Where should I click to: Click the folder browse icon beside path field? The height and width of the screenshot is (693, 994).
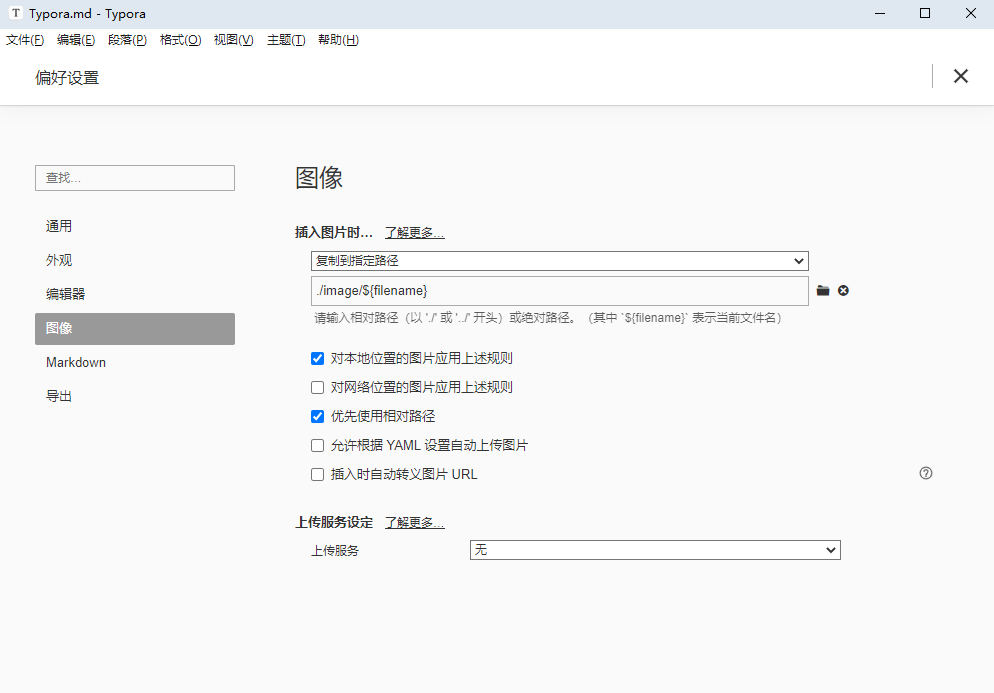pos(823,291)
